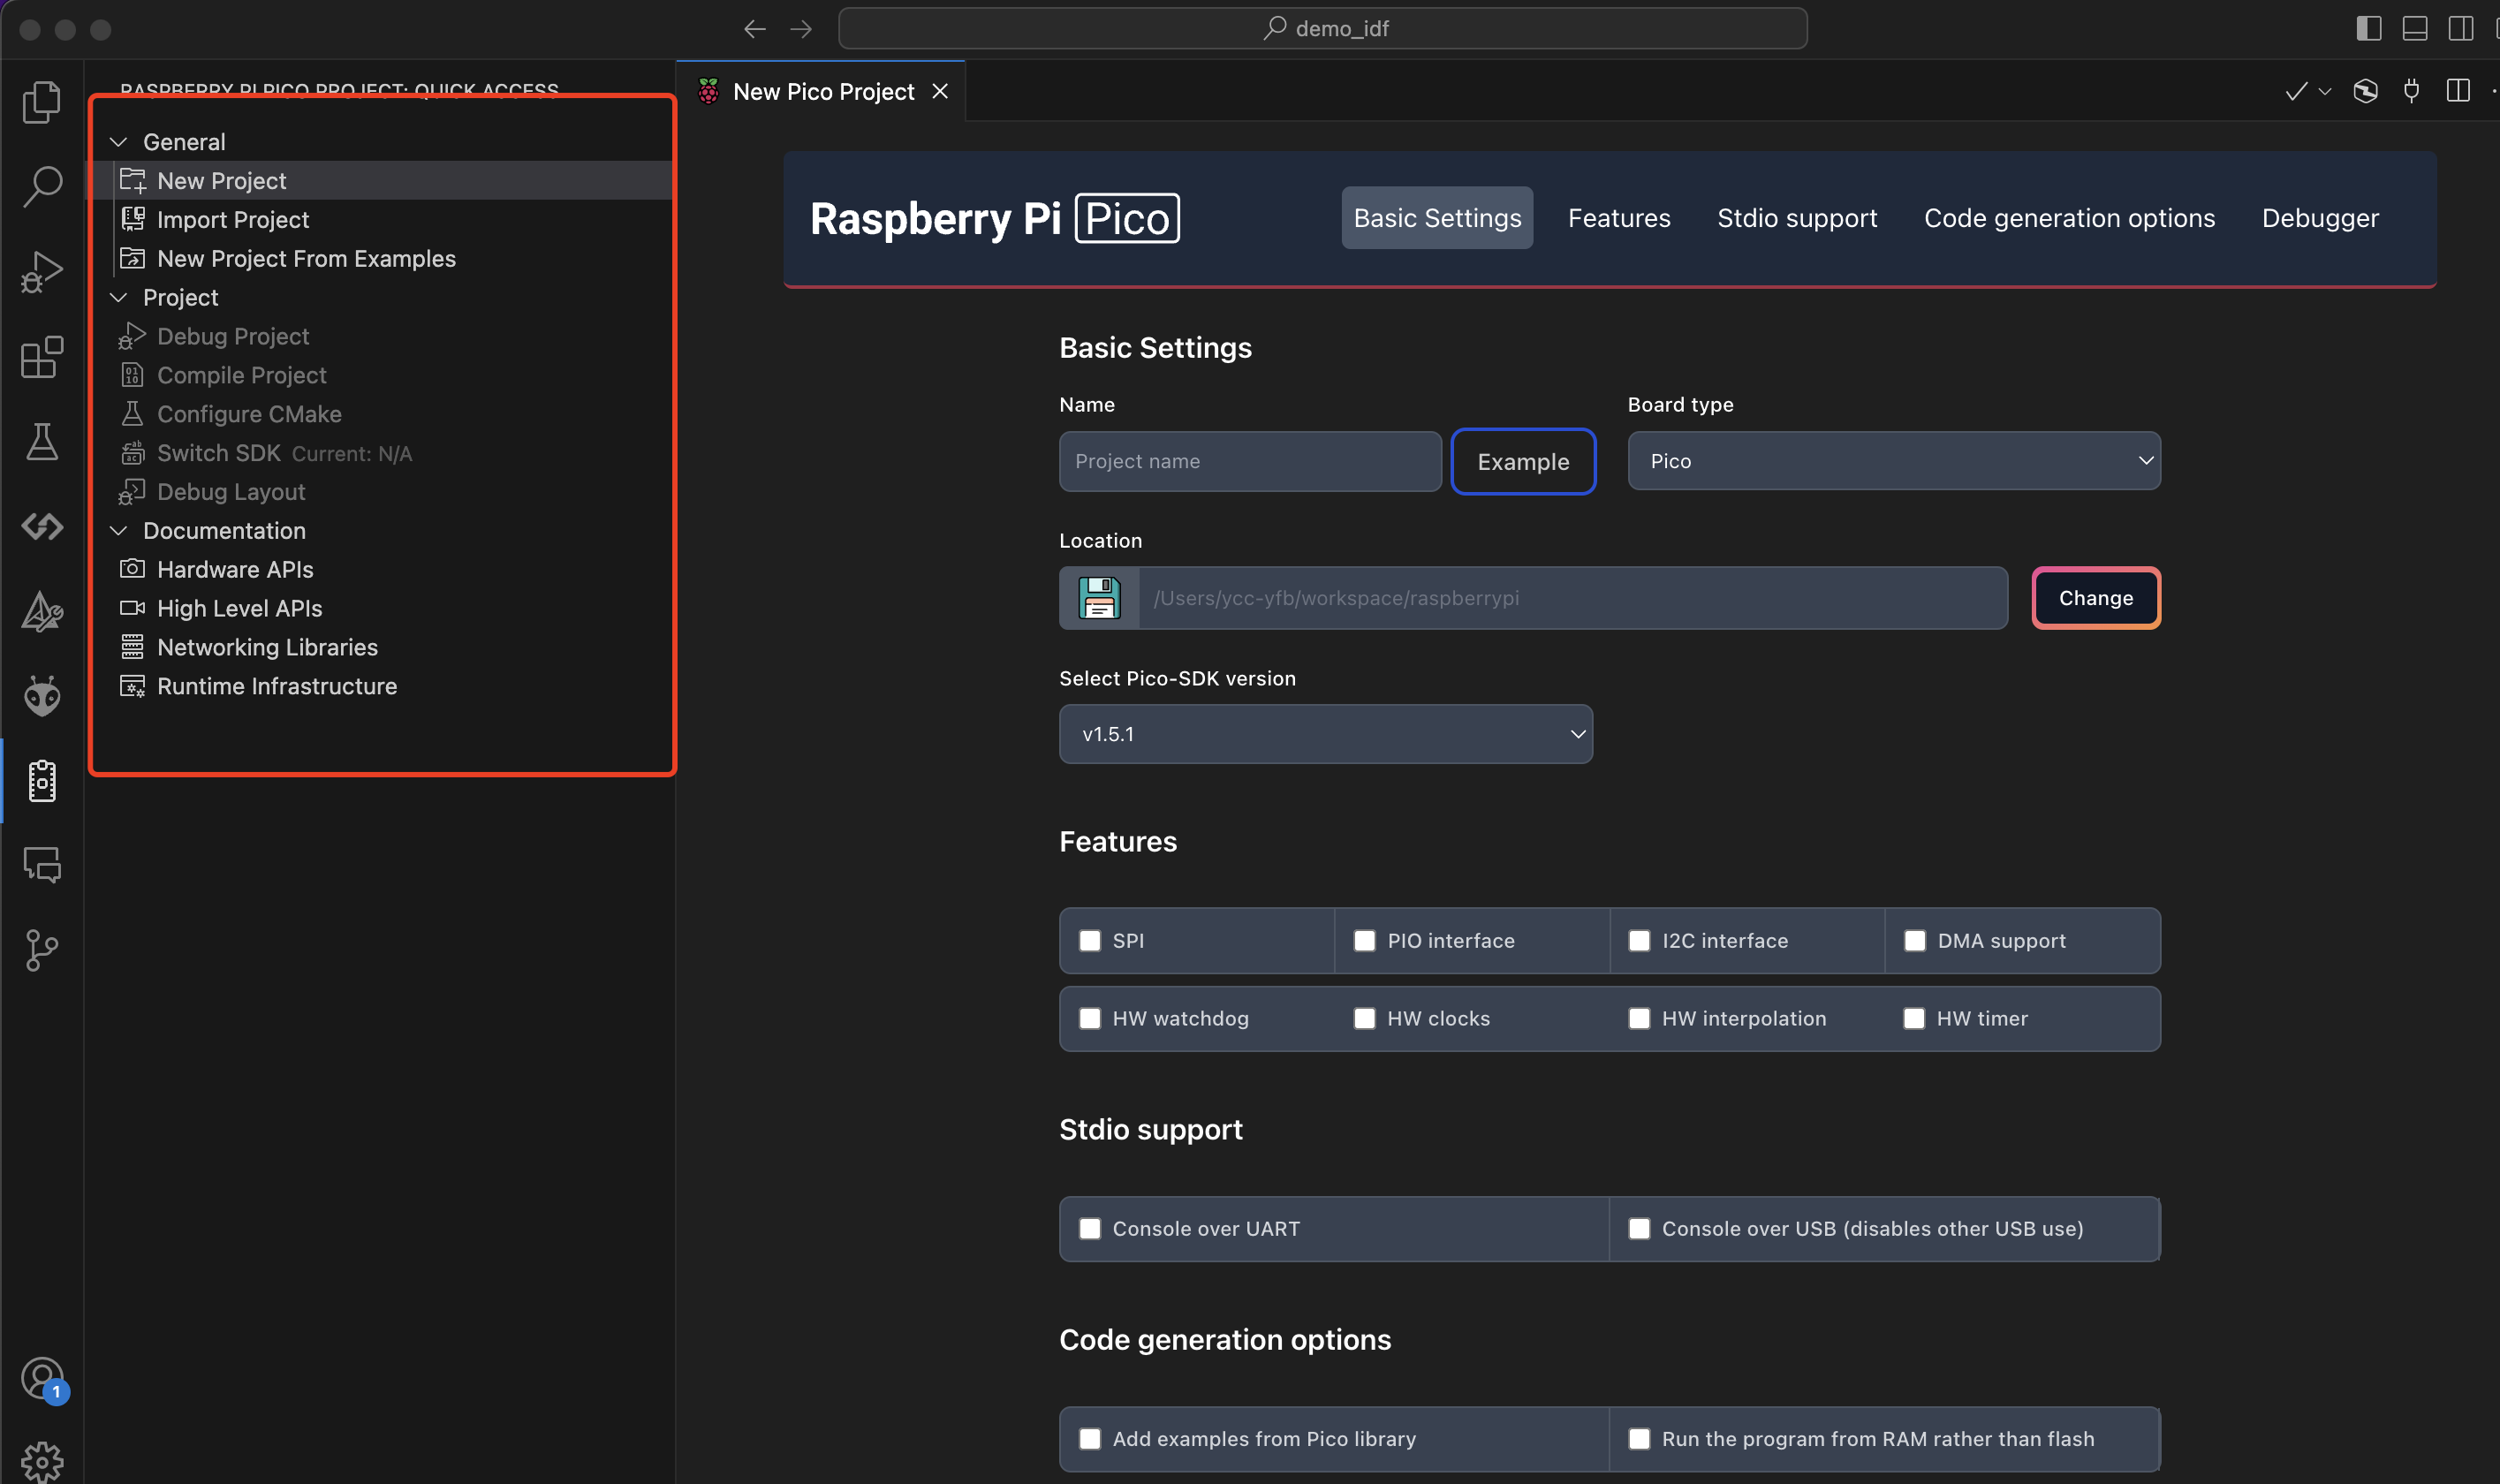2500x1484 pixels.
Task: Enable the I2C interface checkbox
Action: tap(1639, 941)
